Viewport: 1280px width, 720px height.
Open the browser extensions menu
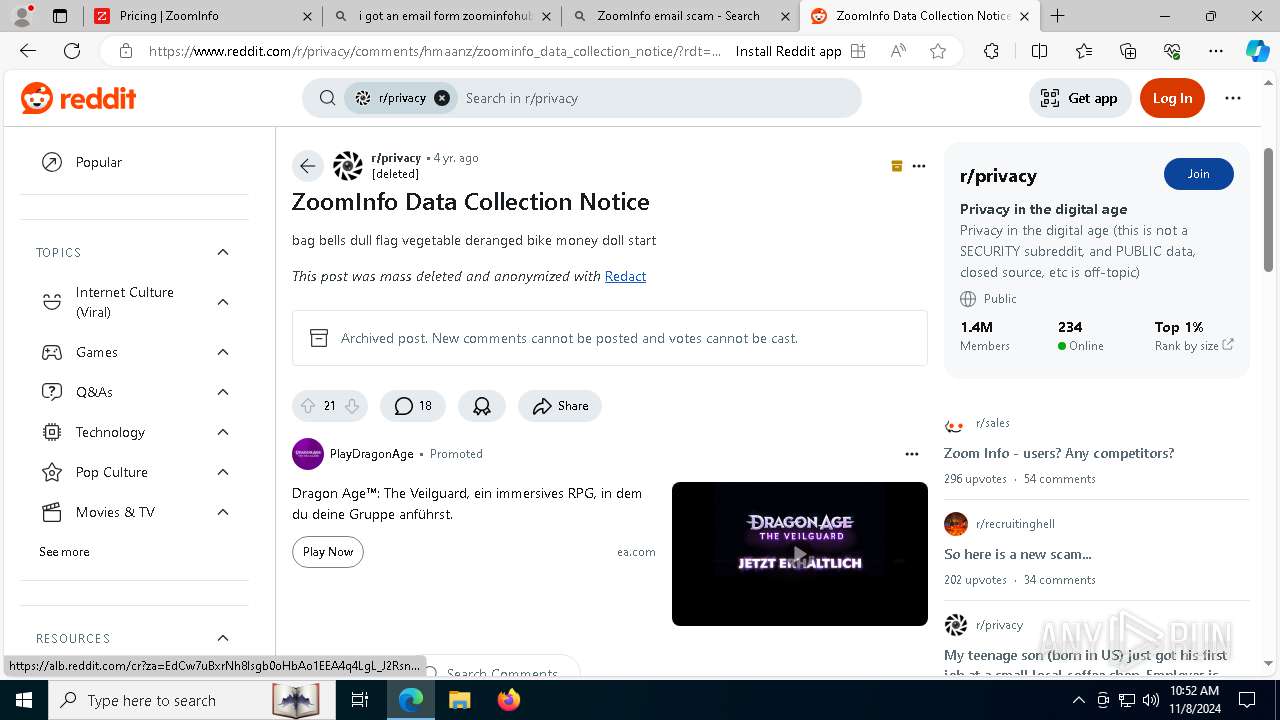pyautogui.click(x=991, y=51)
